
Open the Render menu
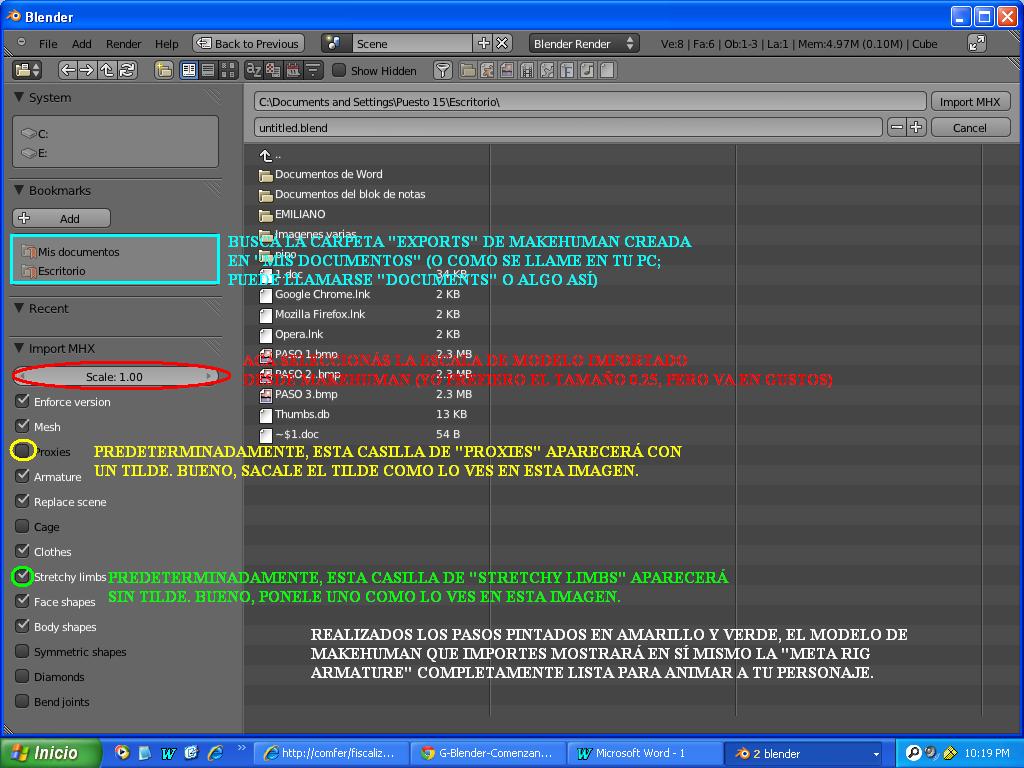(123, 44)
